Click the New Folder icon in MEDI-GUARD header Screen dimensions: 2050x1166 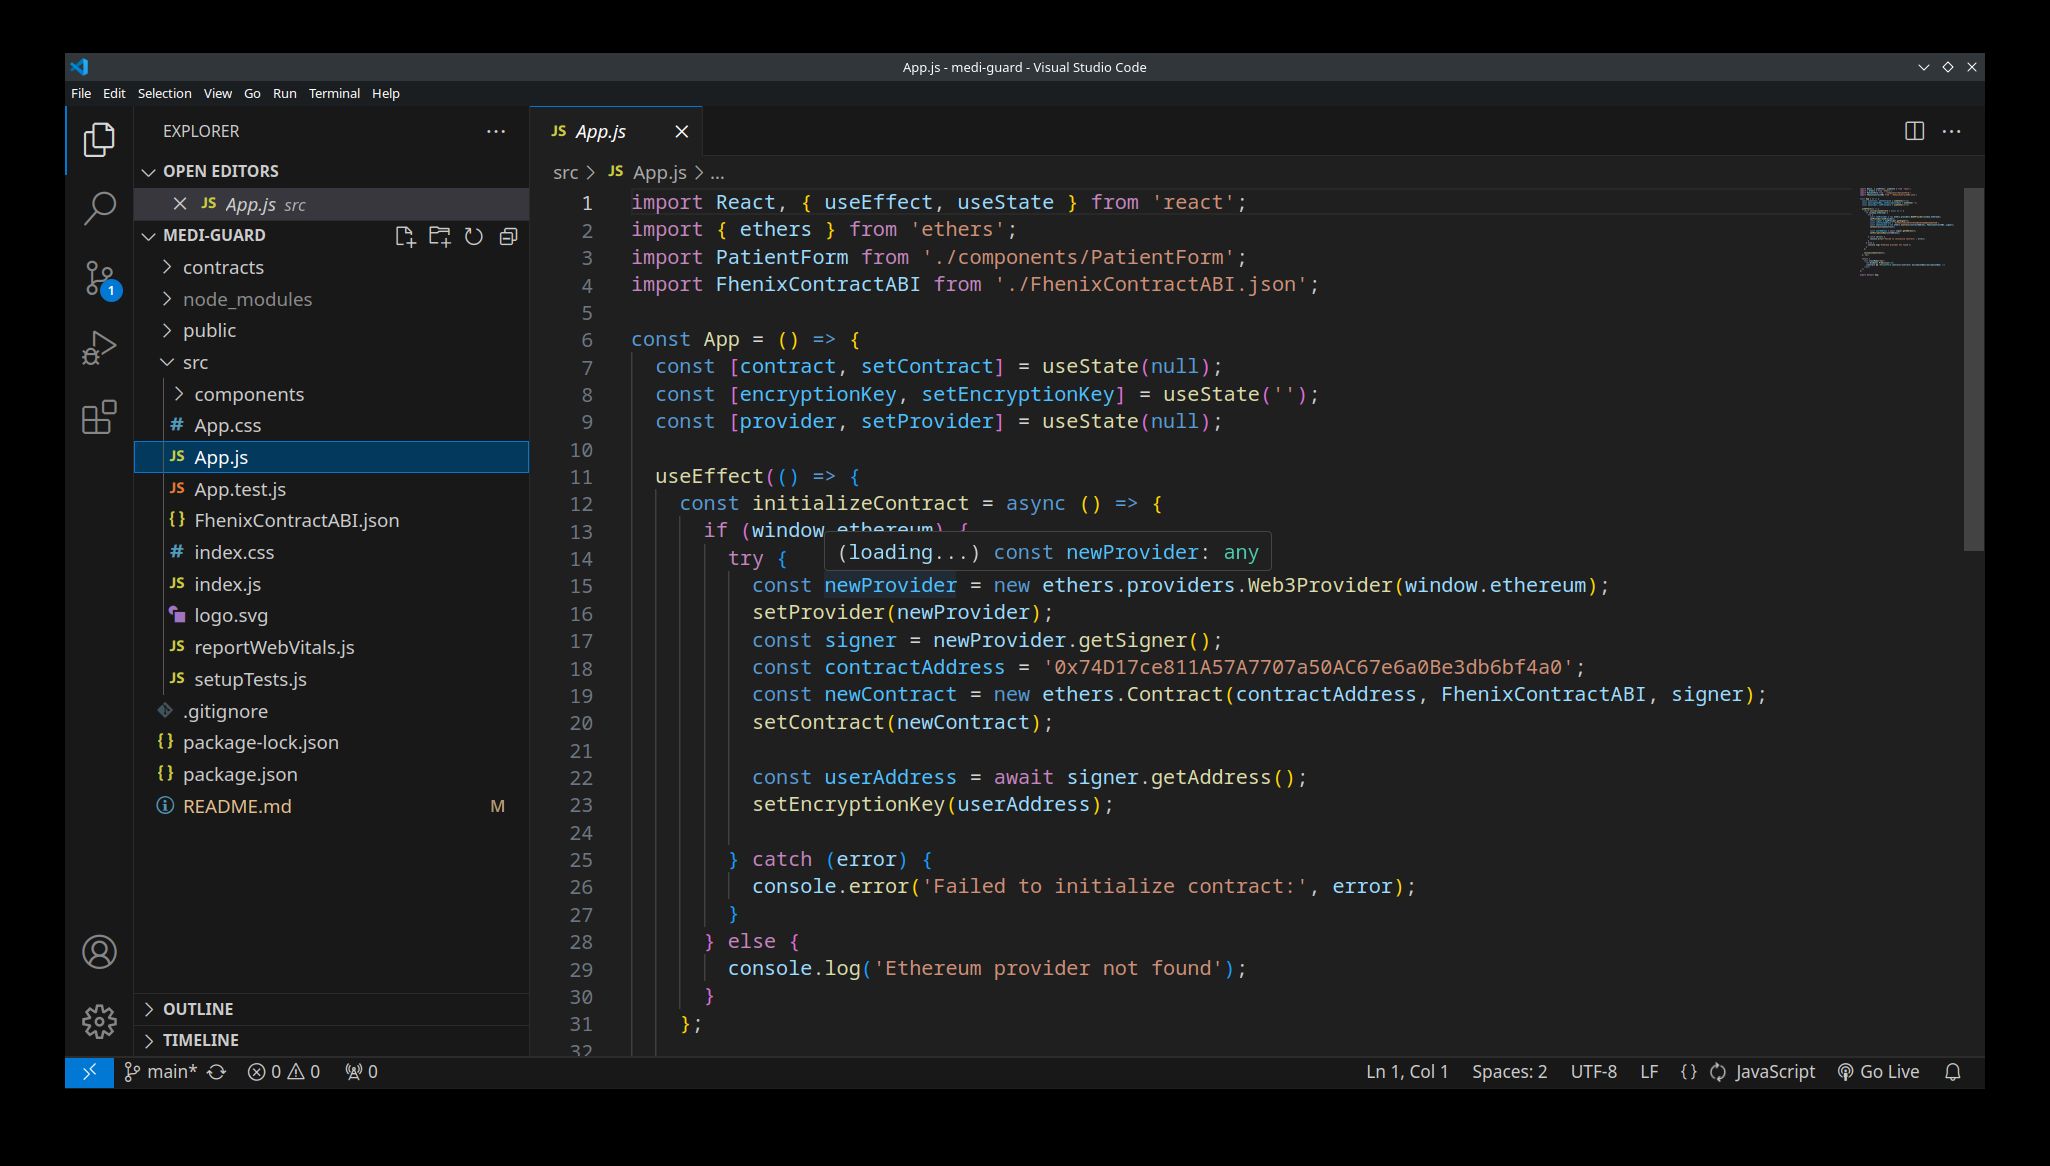point(439,236)
